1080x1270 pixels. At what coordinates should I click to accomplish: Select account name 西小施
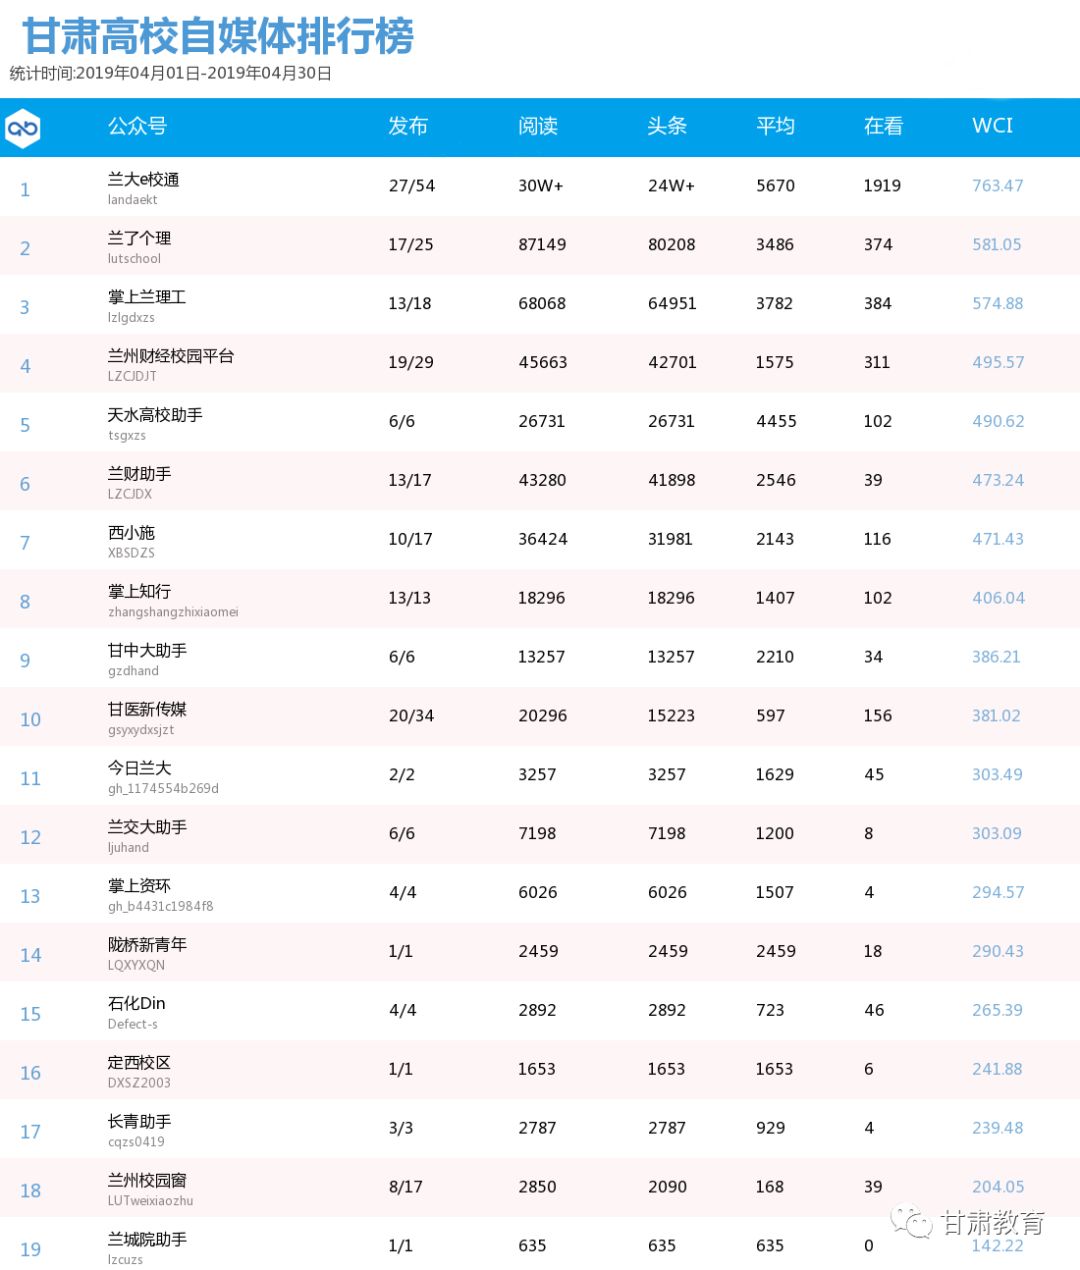(x=131, y=534)
